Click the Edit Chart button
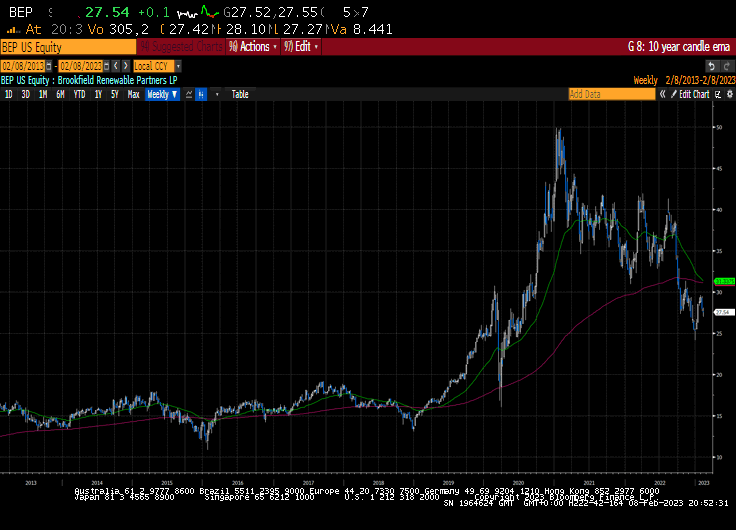The height and width of the screenshot is (530, 736). pos(690,94)
